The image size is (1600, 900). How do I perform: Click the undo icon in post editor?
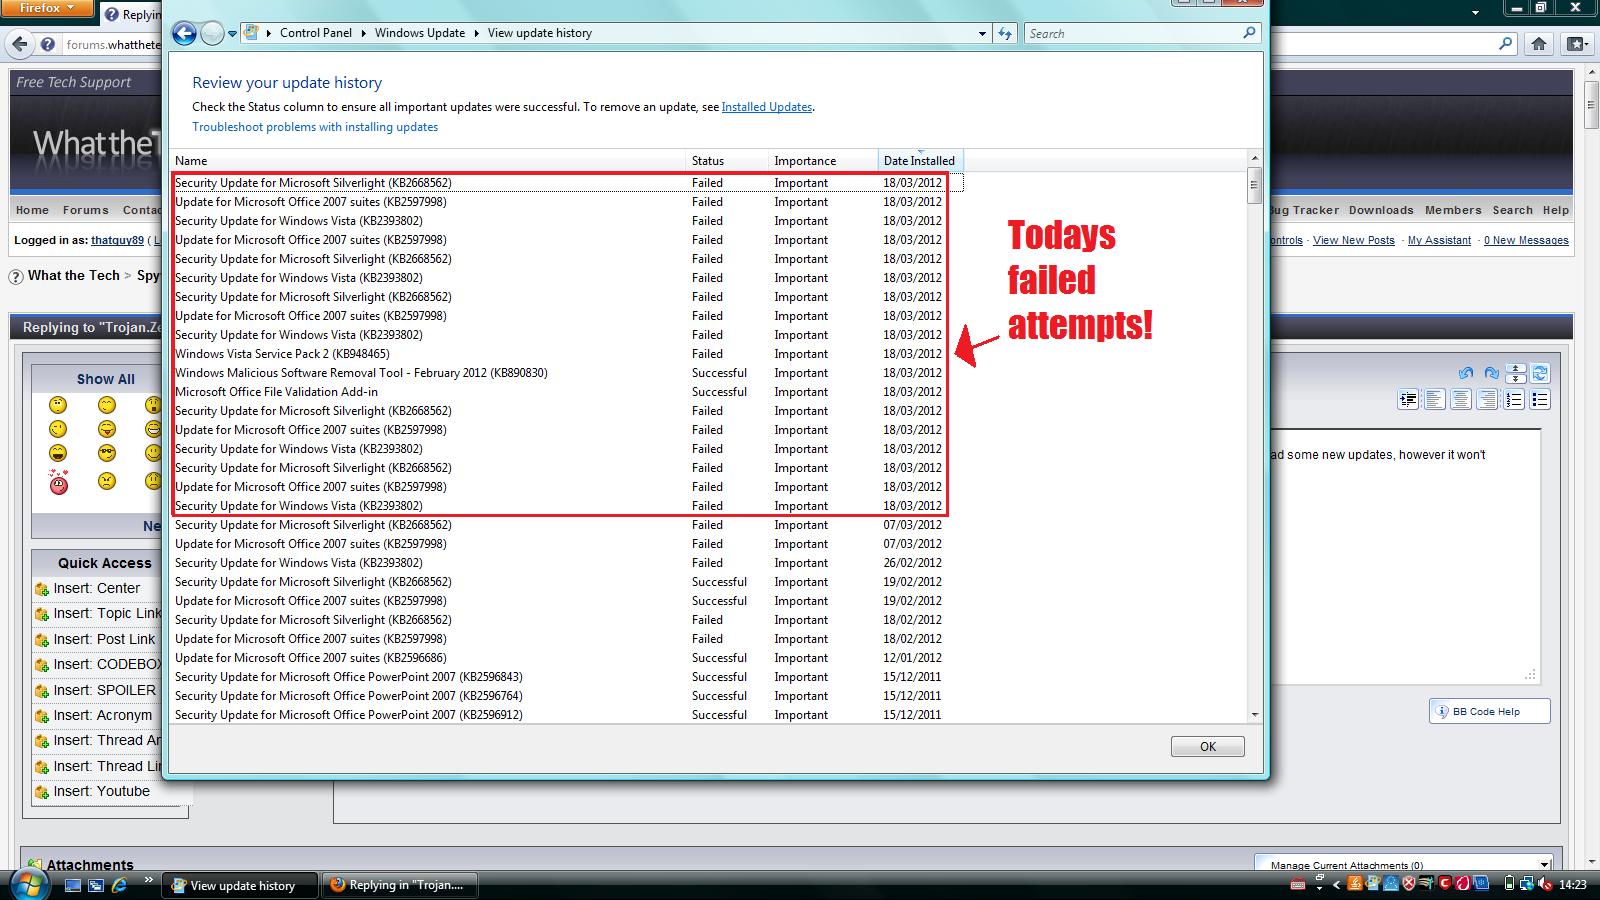(1466, 373)
